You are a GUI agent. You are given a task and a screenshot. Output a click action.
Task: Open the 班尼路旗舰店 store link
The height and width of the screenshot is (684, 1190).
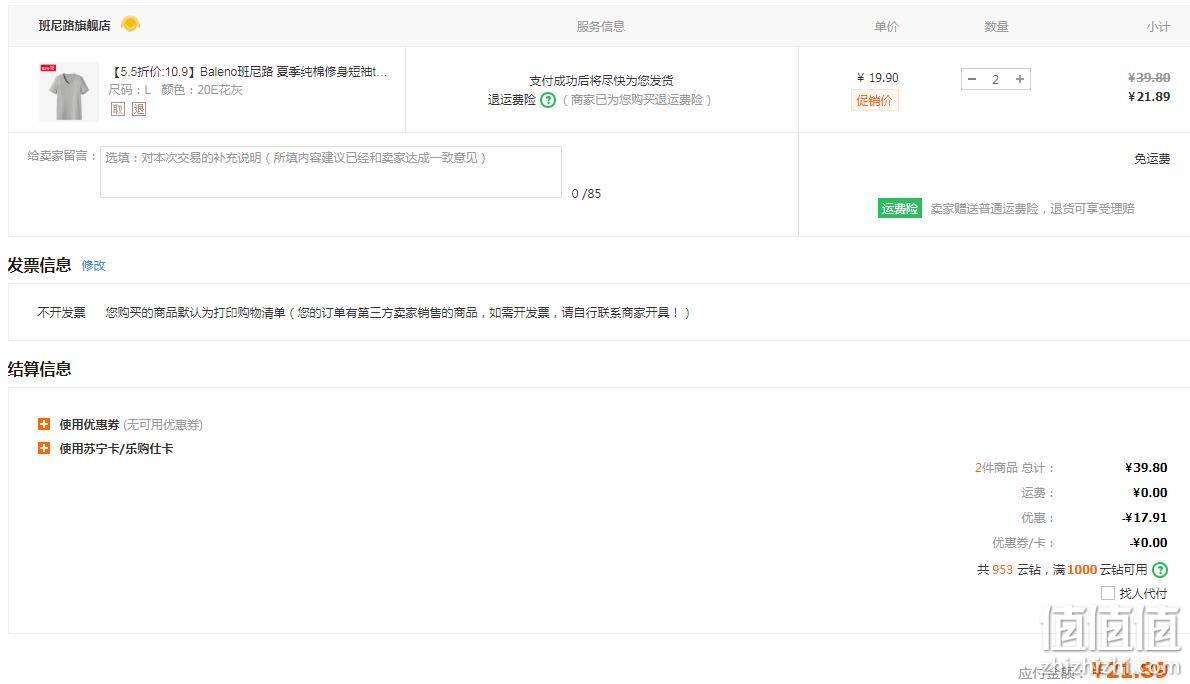point(74,25)
